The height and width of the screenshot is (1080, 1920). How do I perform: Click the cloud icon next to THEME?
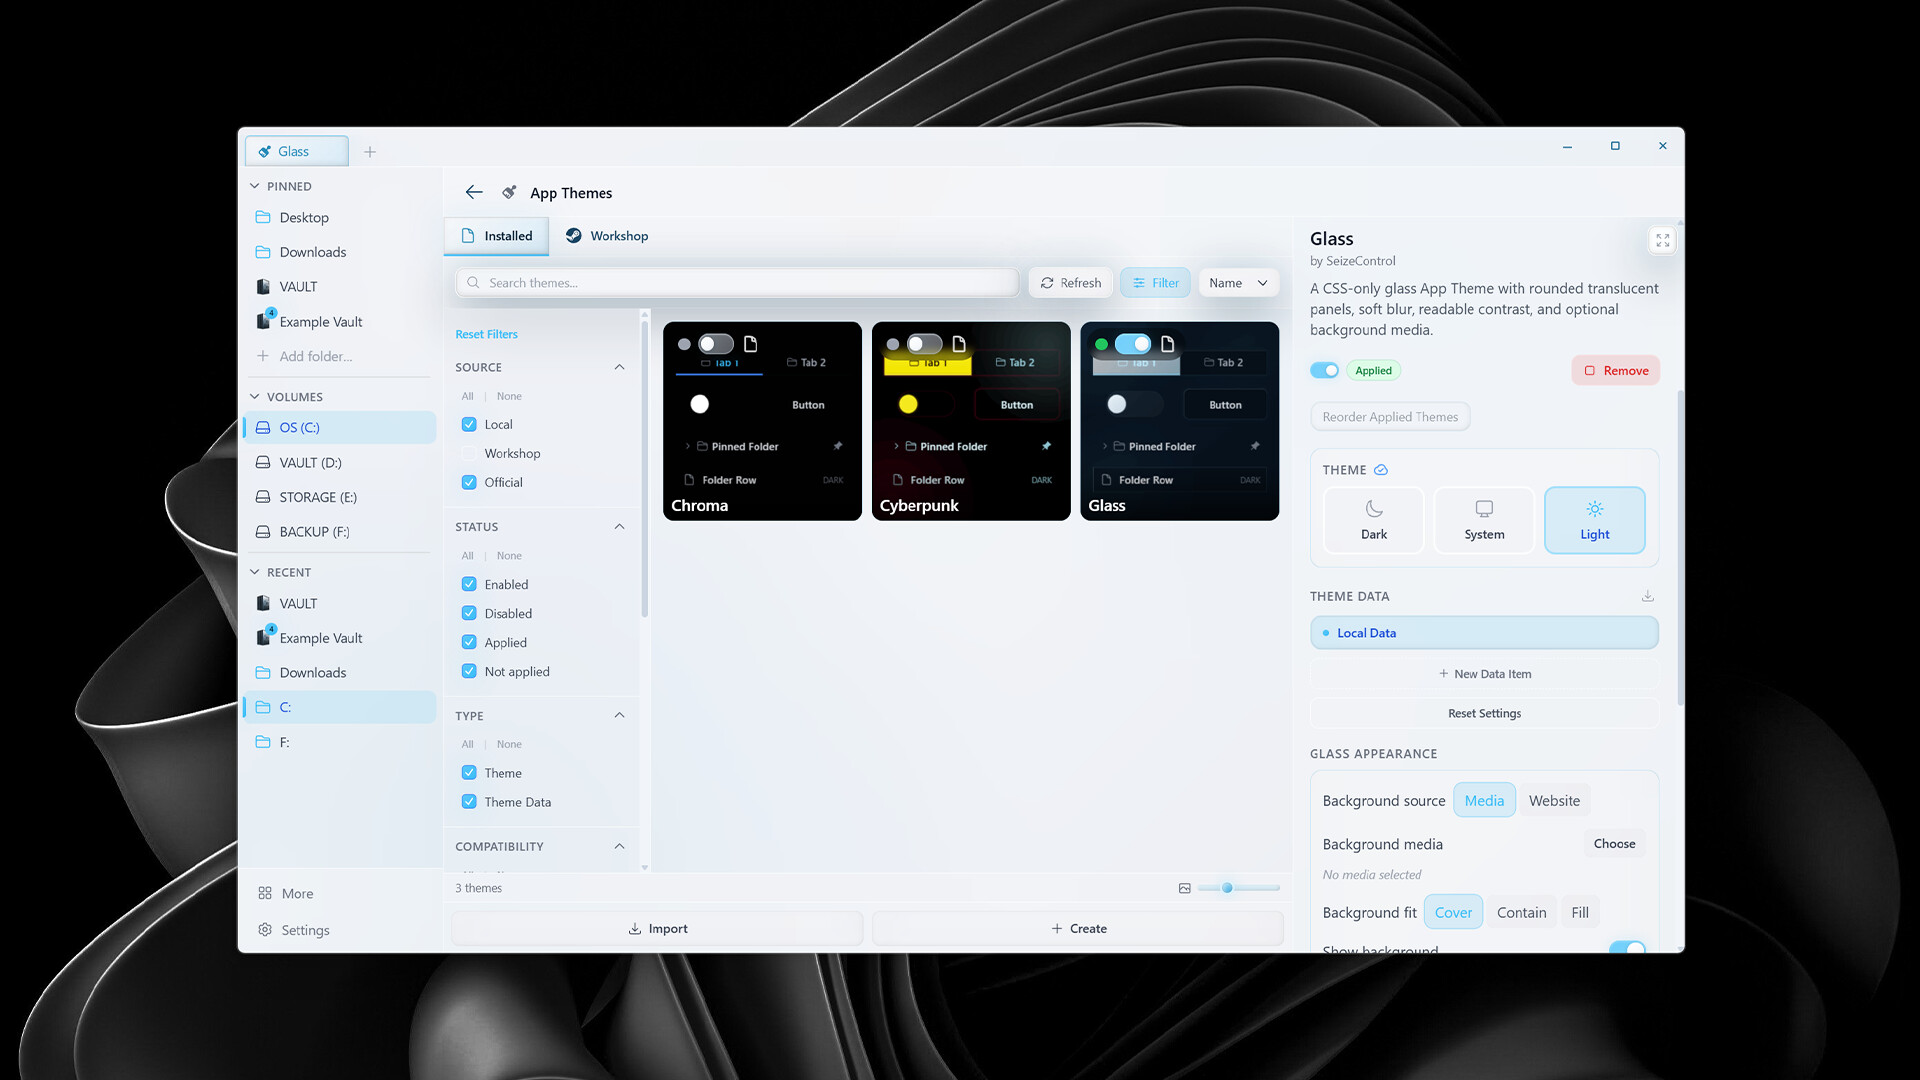click(x=1381, y=470)
